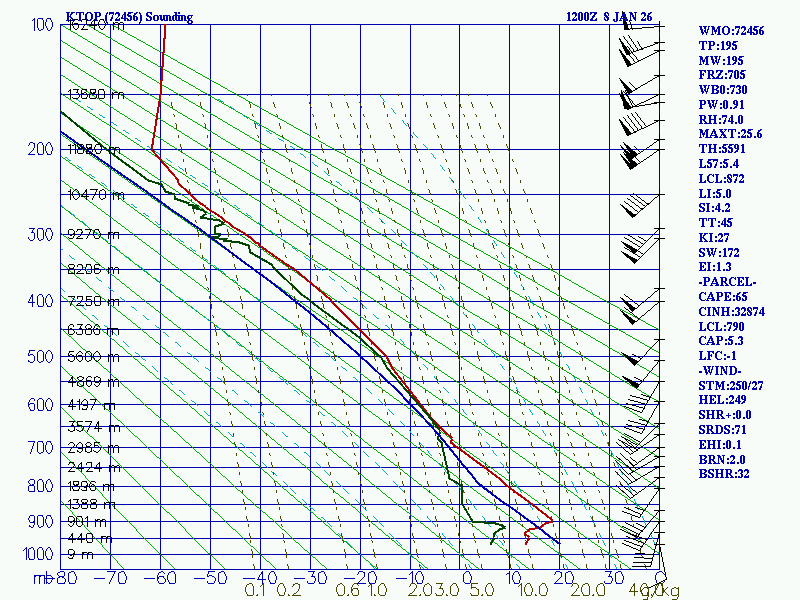Click the '-70' temperature axis label
The image size is (800, 600).
pos(110,578)
